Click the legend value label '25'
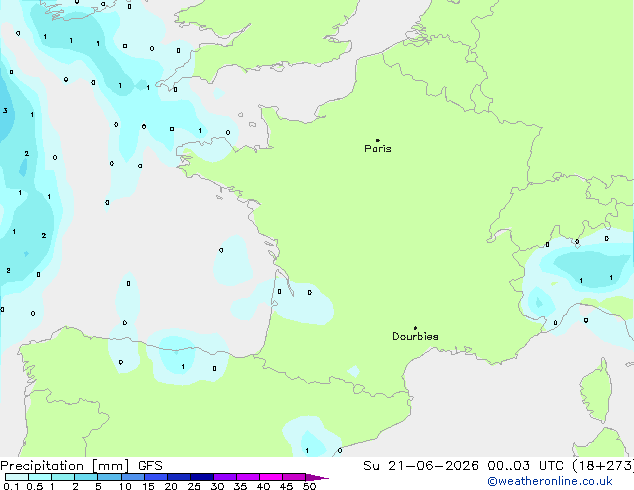This screenshot has height=490, width=634. pos(194,486)
